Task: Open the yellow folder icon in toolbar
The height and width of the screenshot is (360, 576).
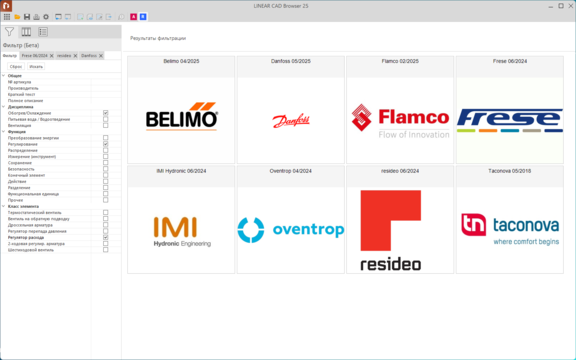Action: pos(17,17)
